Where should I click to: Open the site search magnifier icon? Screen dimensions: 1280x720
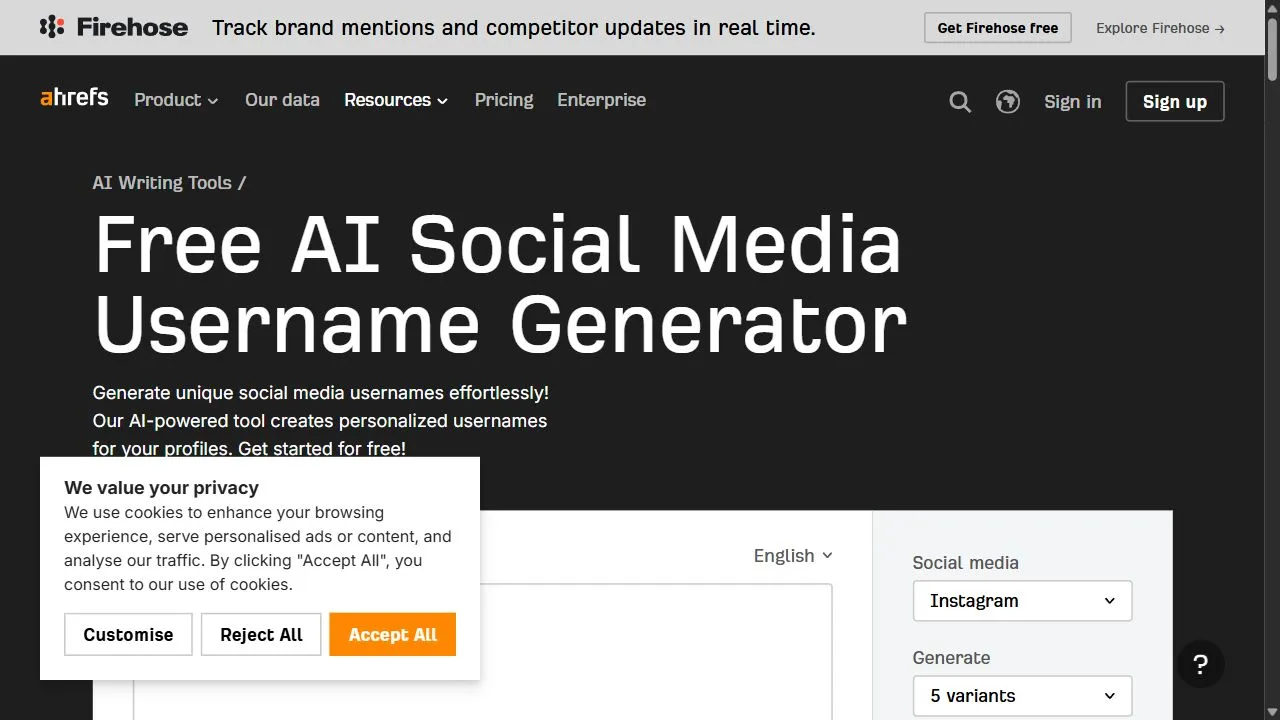coord(960,101)
